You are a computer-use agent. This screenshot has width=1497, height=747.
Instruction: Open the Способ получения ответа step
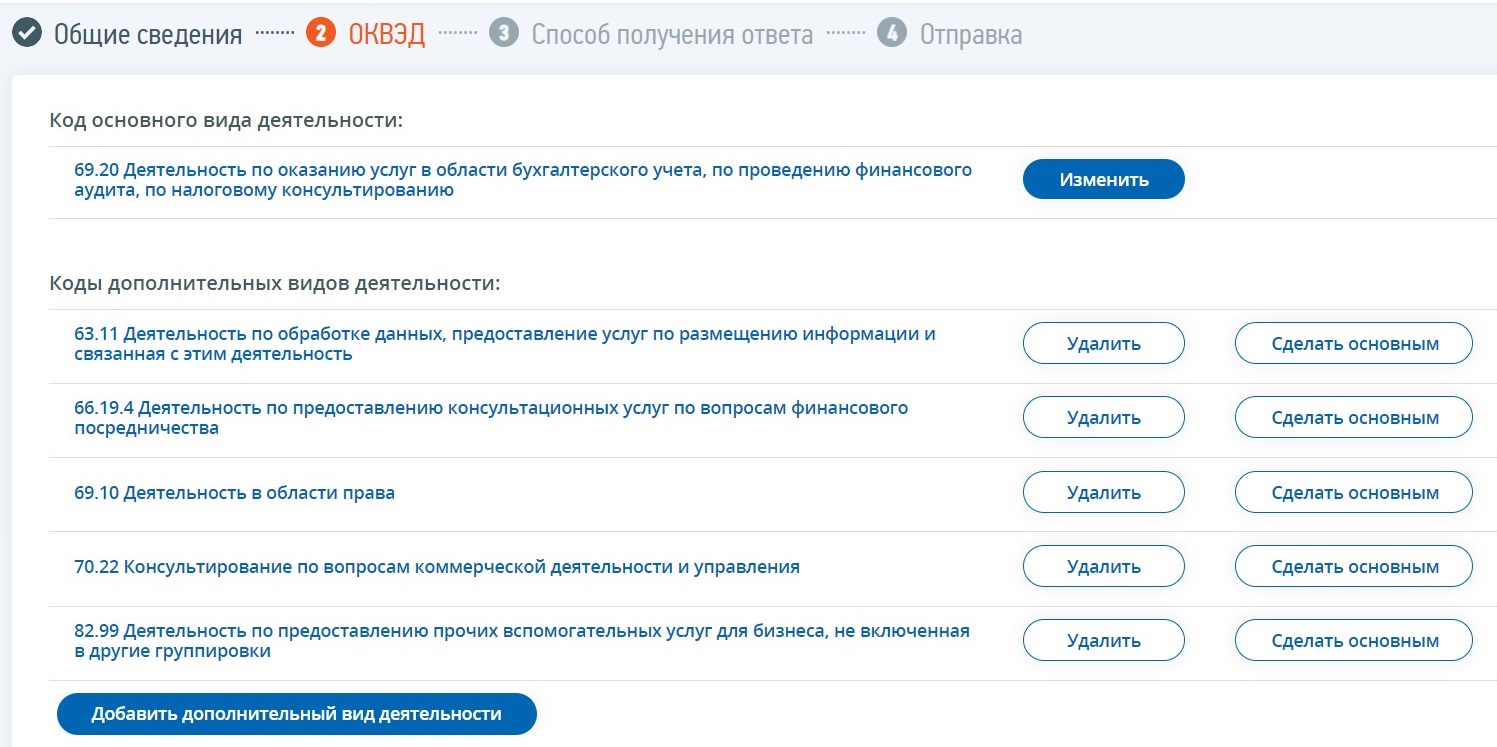point(672,35)
